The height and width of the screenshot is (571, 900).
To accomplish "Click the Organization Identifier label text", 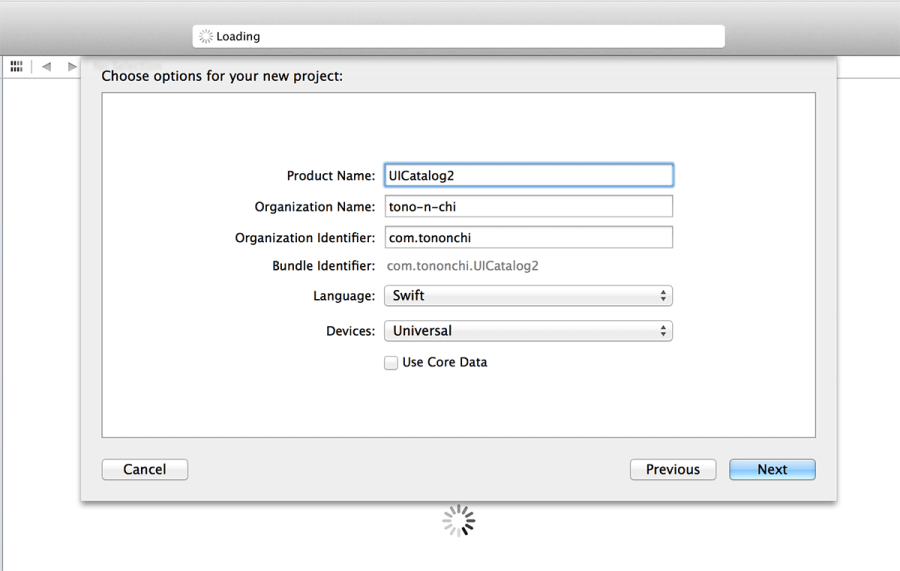I will click(x=305, y=238).
